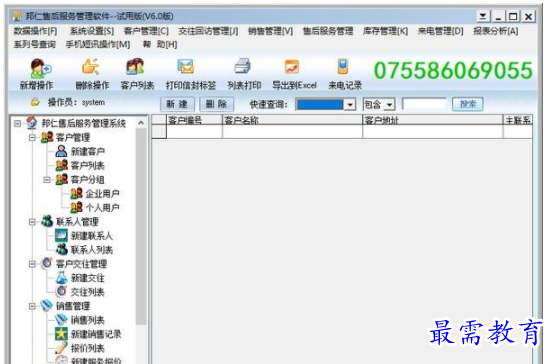Click the 新建交往 icon in the tree
Viewport: 551px width, 364px height.
coord(61,278)
